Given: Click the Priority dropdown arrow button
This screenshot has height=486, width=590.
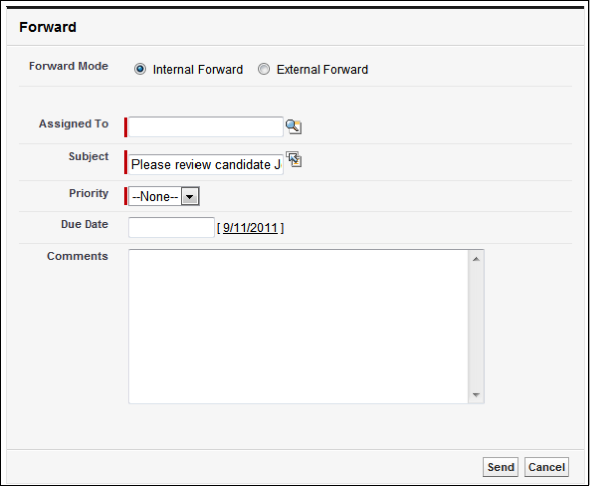Looking at the screenshot, I should pyautogui.click(x=190, y=196).
